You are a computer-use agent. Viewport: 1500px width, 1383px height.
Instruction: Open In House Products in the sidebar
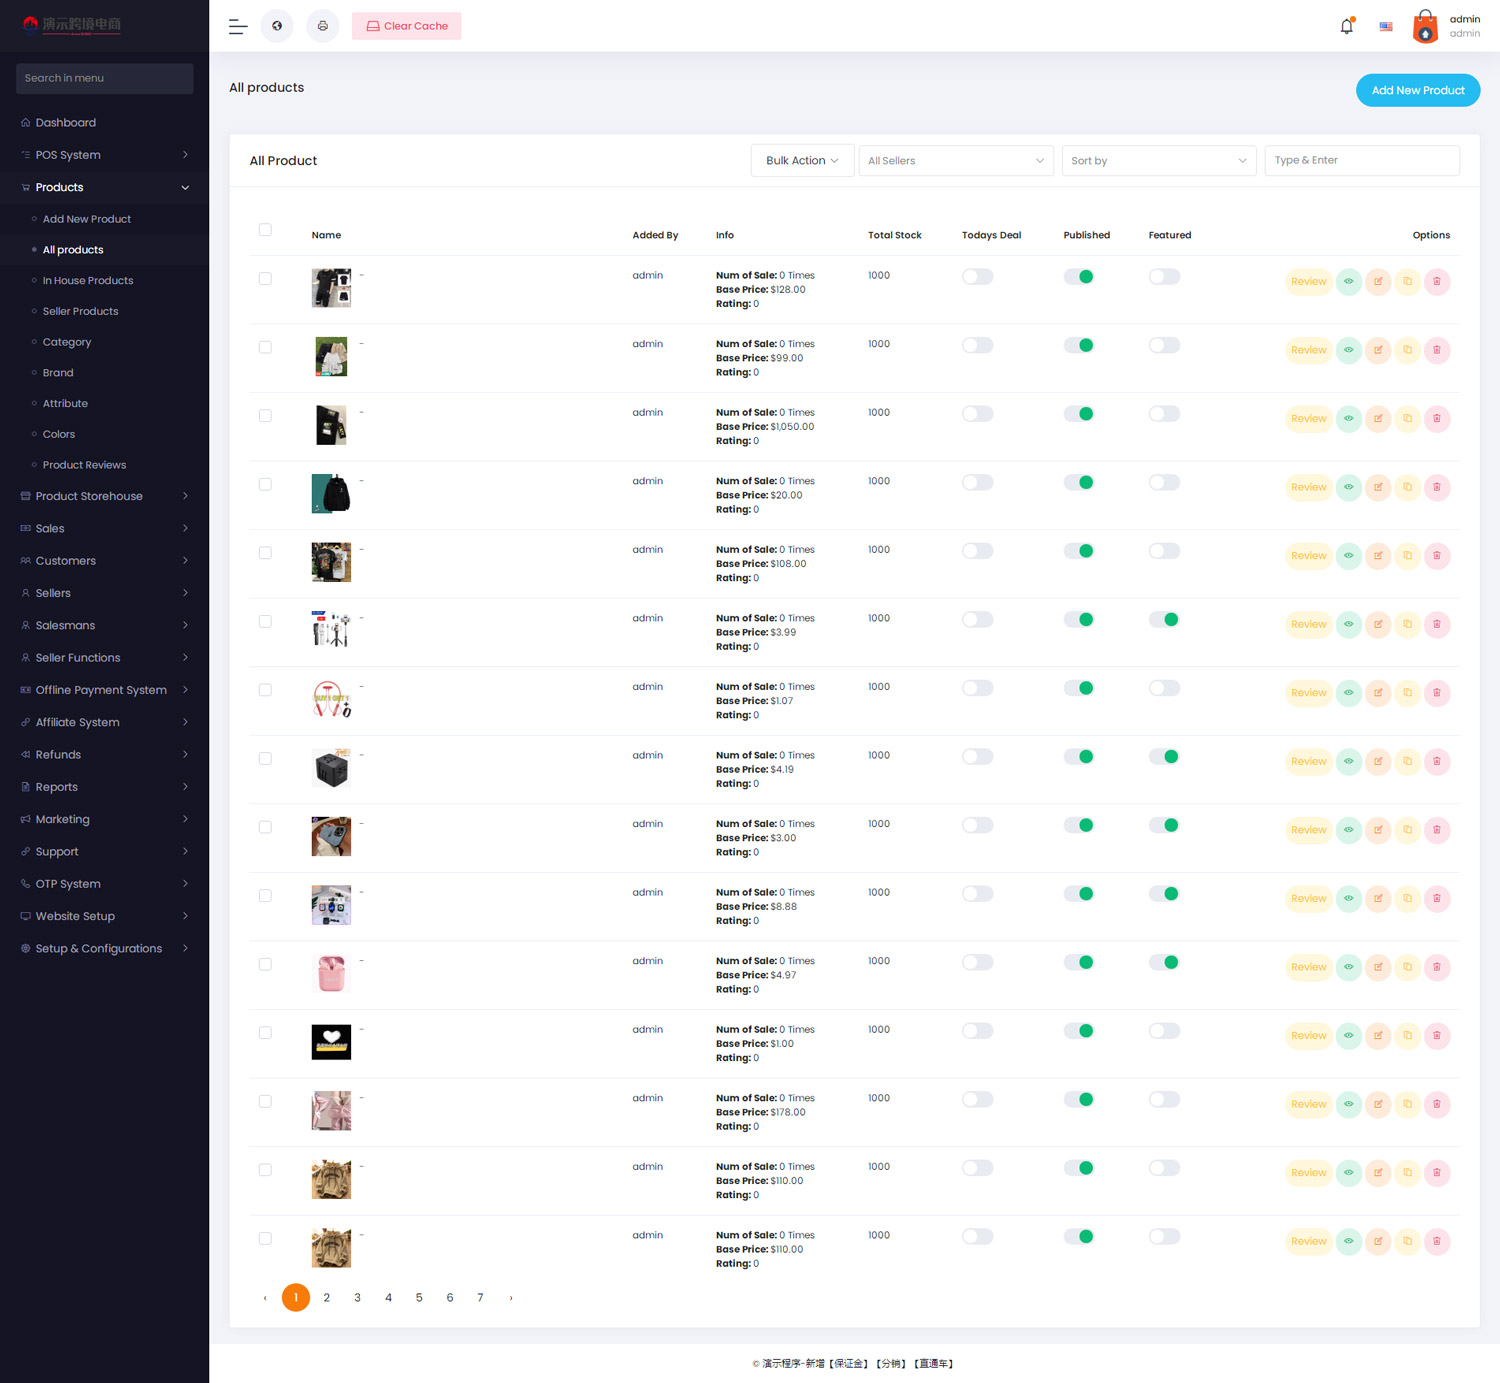click(x=88, y=281)
